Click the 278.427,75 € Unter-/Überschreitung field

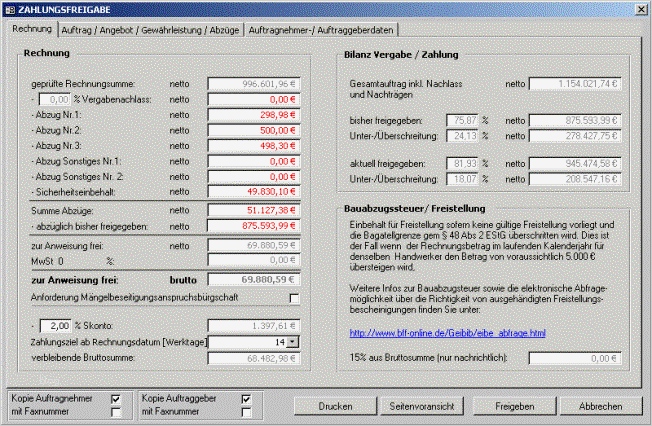575,136
